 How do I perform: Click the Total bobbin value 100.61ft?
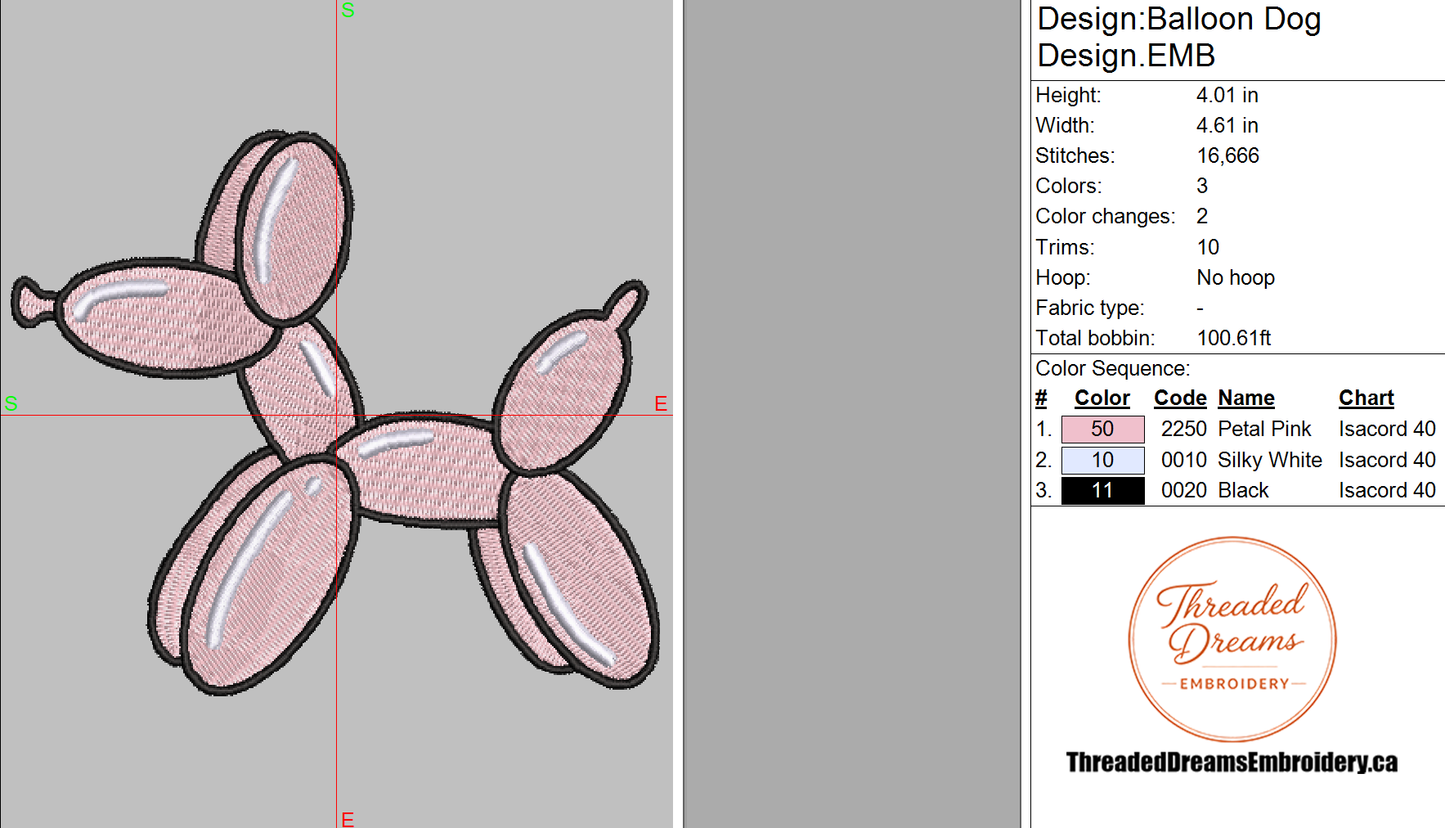pyautogui.click(x=1234, y=339)
